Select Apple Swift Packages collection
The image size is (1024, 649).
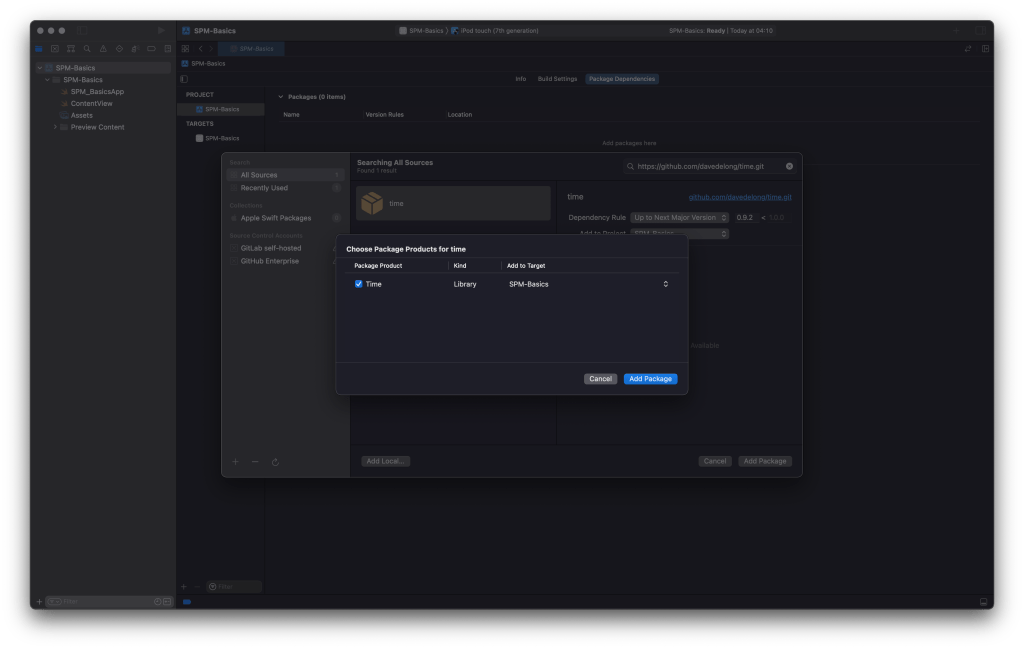(275, 218)
